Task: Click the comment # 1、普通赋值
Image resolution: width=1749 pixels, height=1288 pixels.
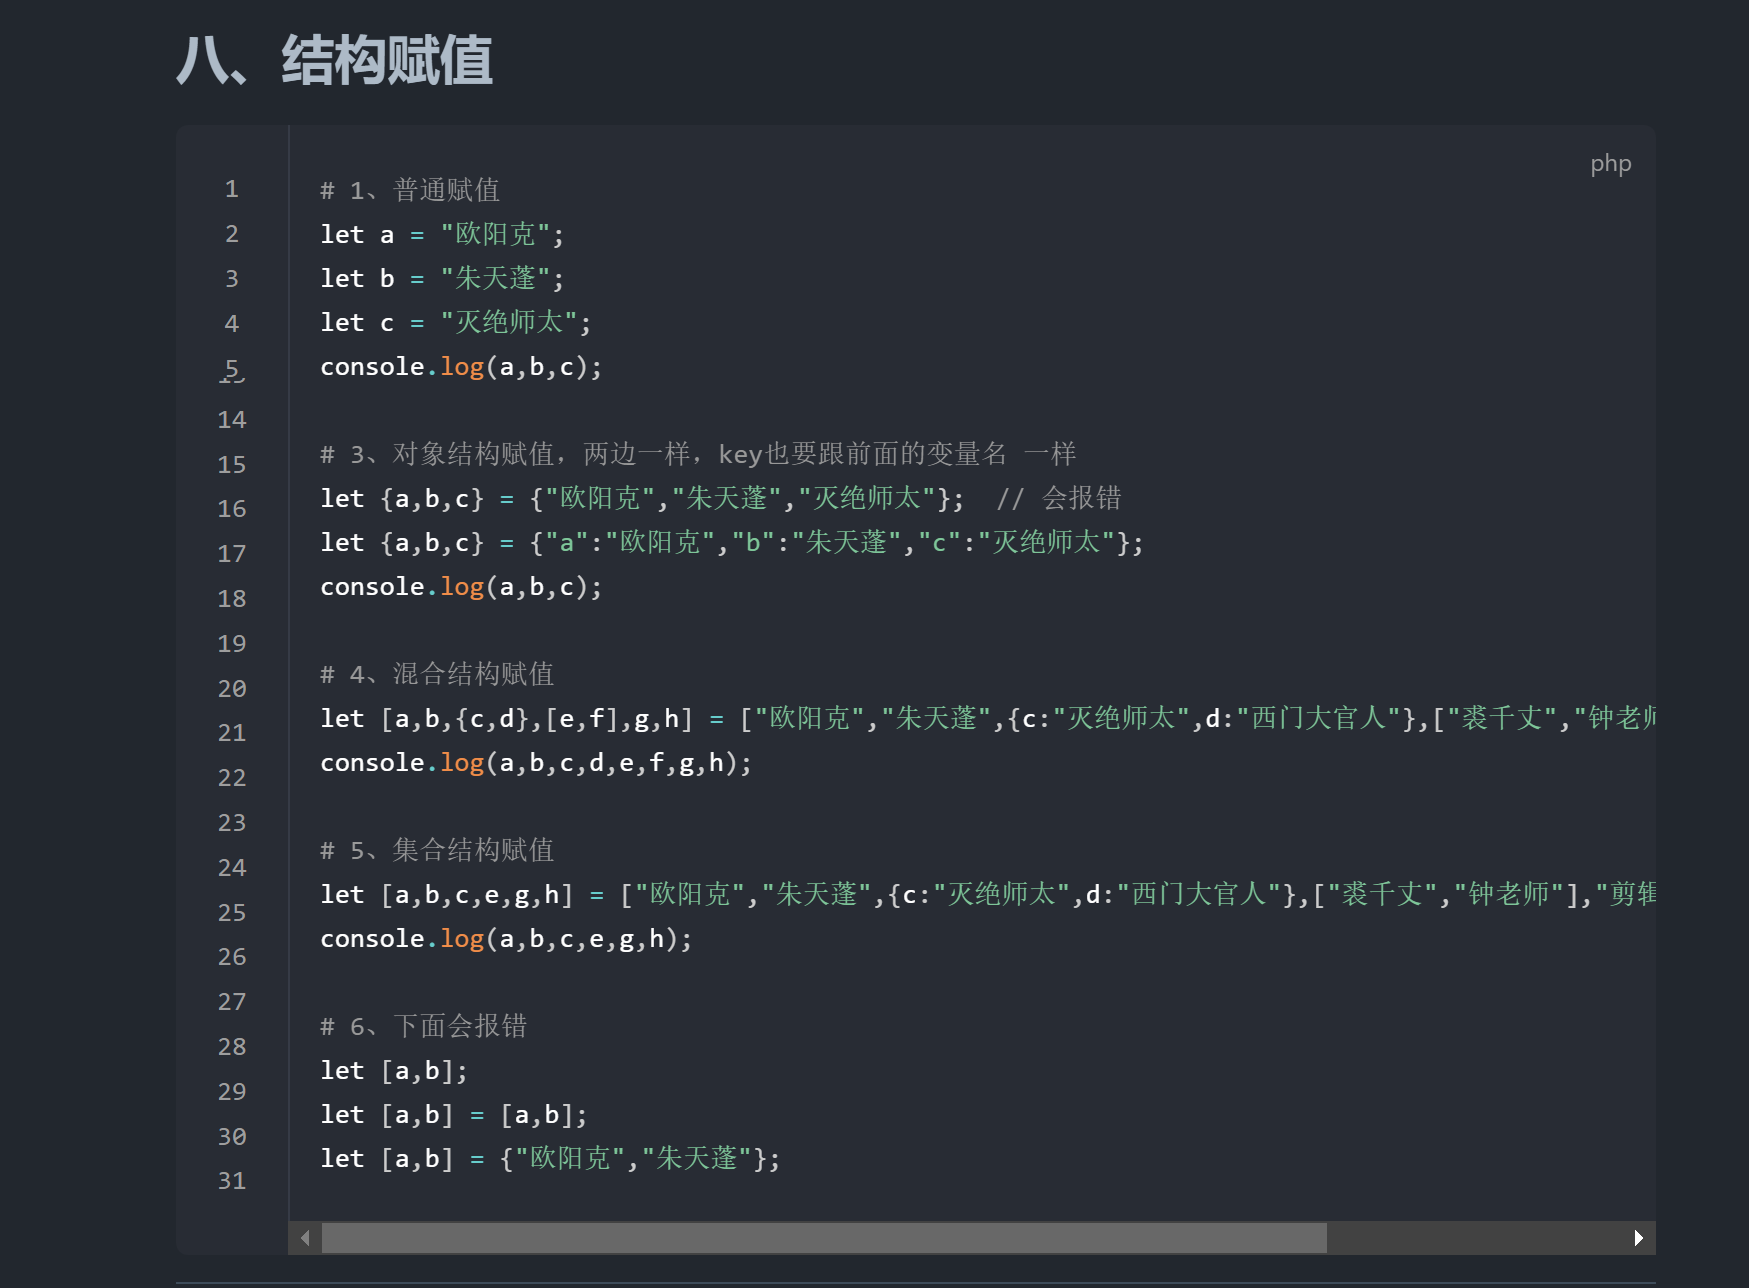Action: 410,190
